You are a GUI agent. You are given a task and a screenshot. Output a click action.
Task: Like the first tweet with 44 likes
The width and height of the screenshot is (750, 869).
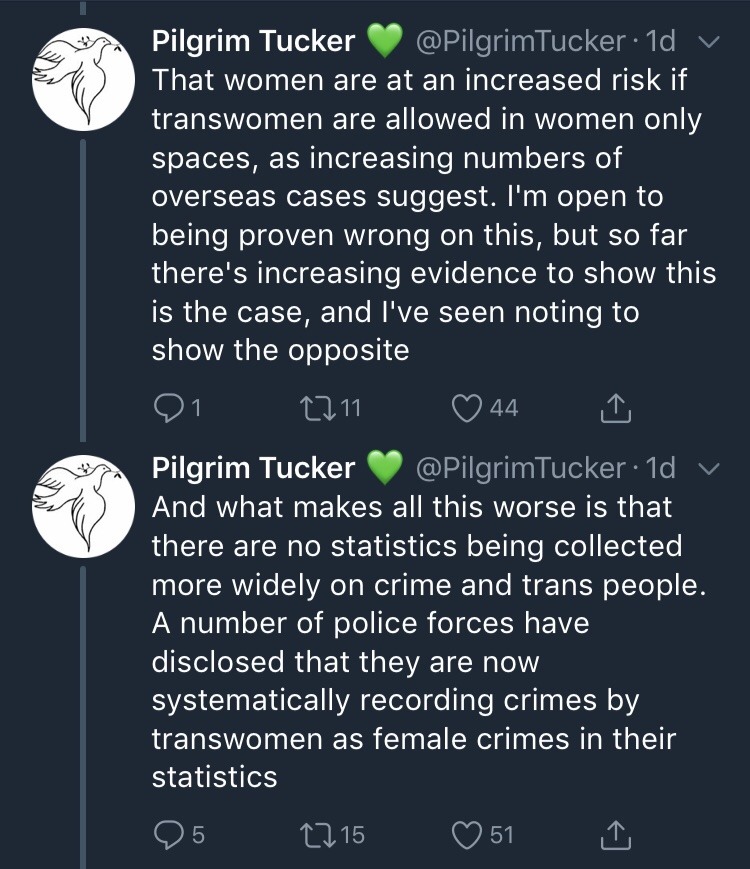click(468, 407)
